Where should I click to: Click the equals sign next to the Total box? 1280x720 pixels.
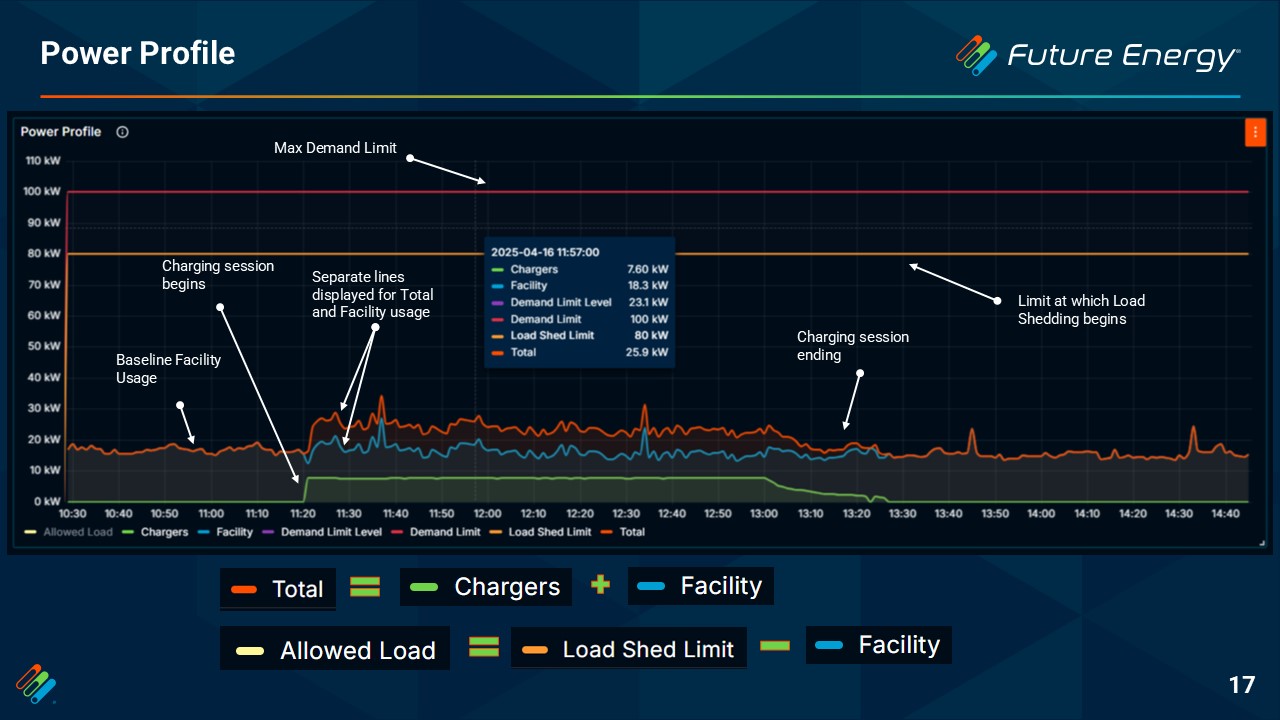tap(365, 587)
